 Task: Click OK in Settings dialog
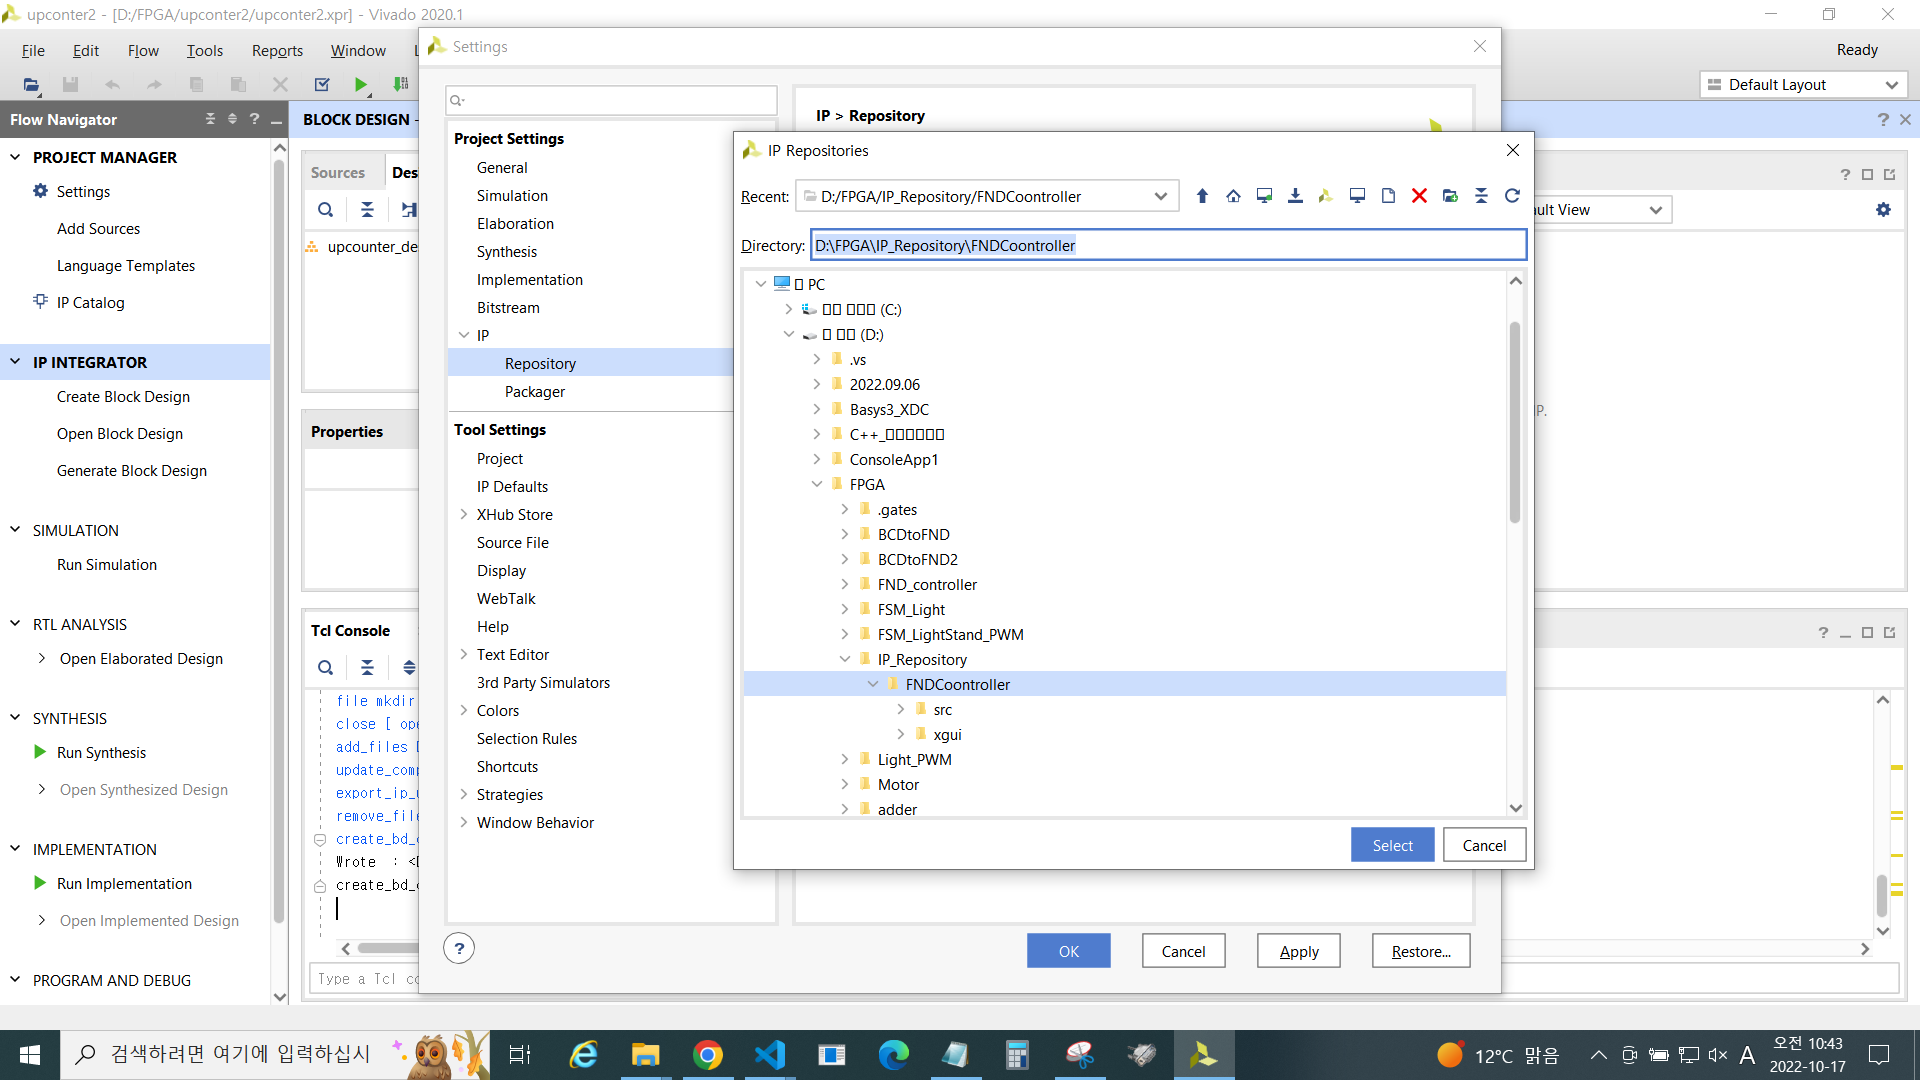tap(1069, 951)
